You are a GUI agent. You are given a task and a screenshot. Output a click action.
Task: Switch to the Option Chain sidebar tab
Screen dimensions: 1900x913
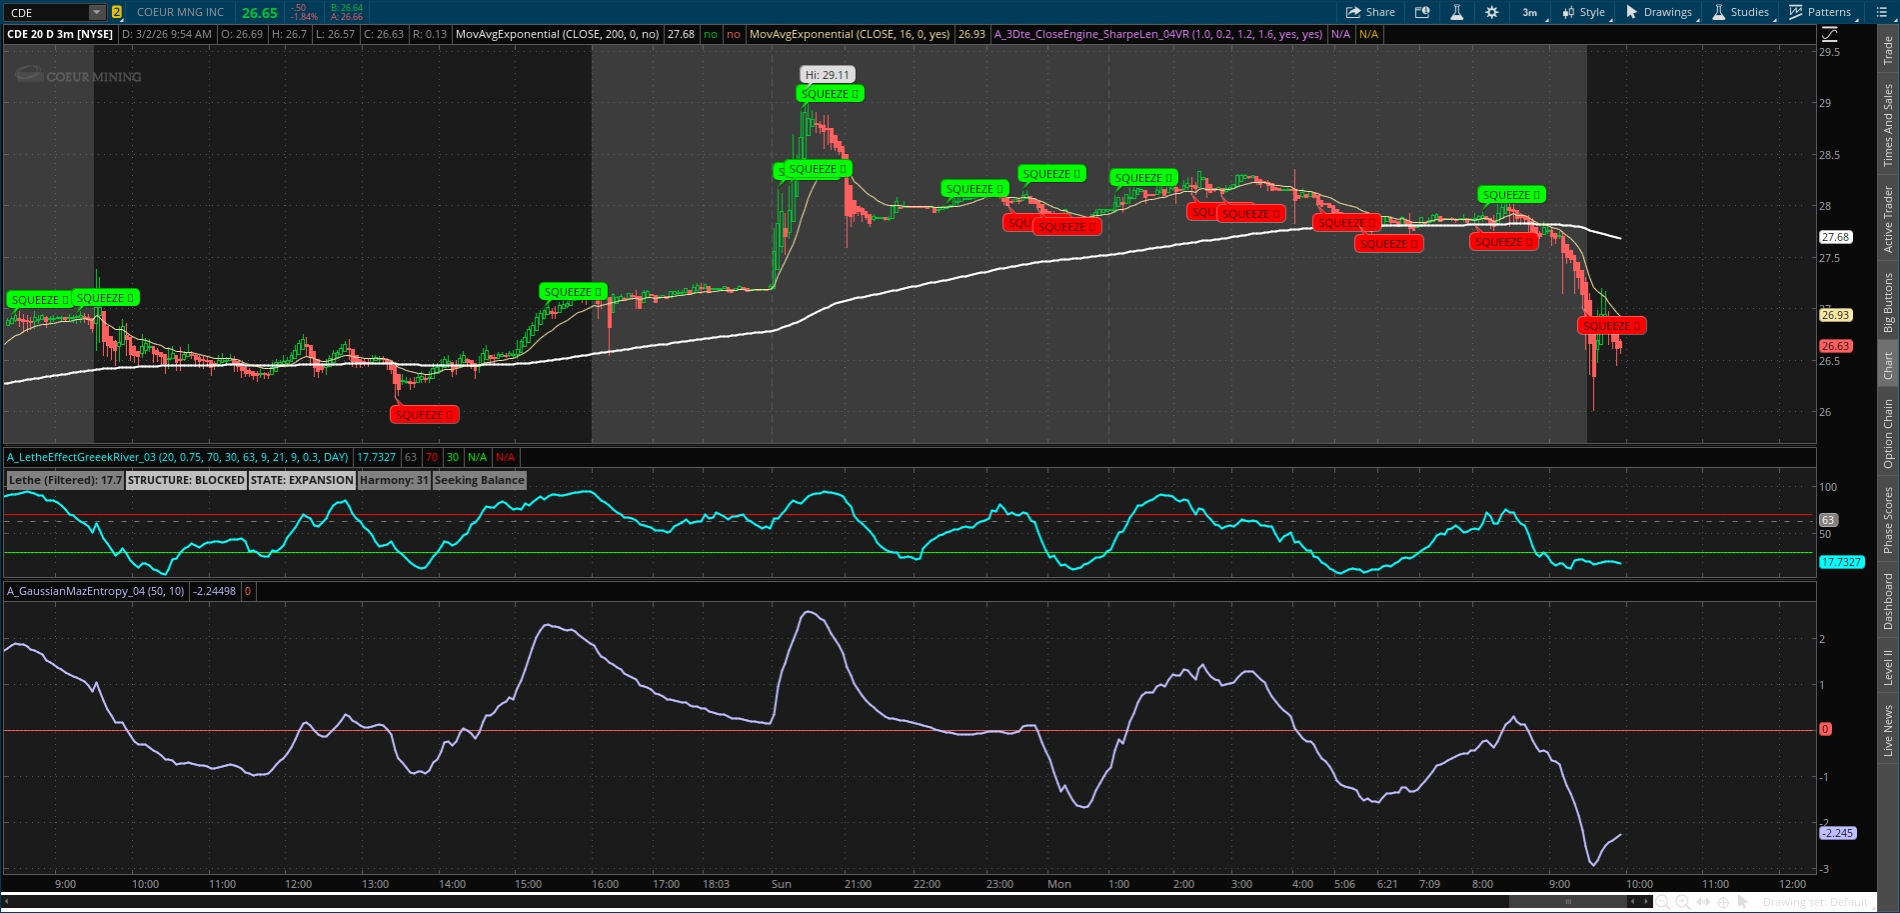1888,433
